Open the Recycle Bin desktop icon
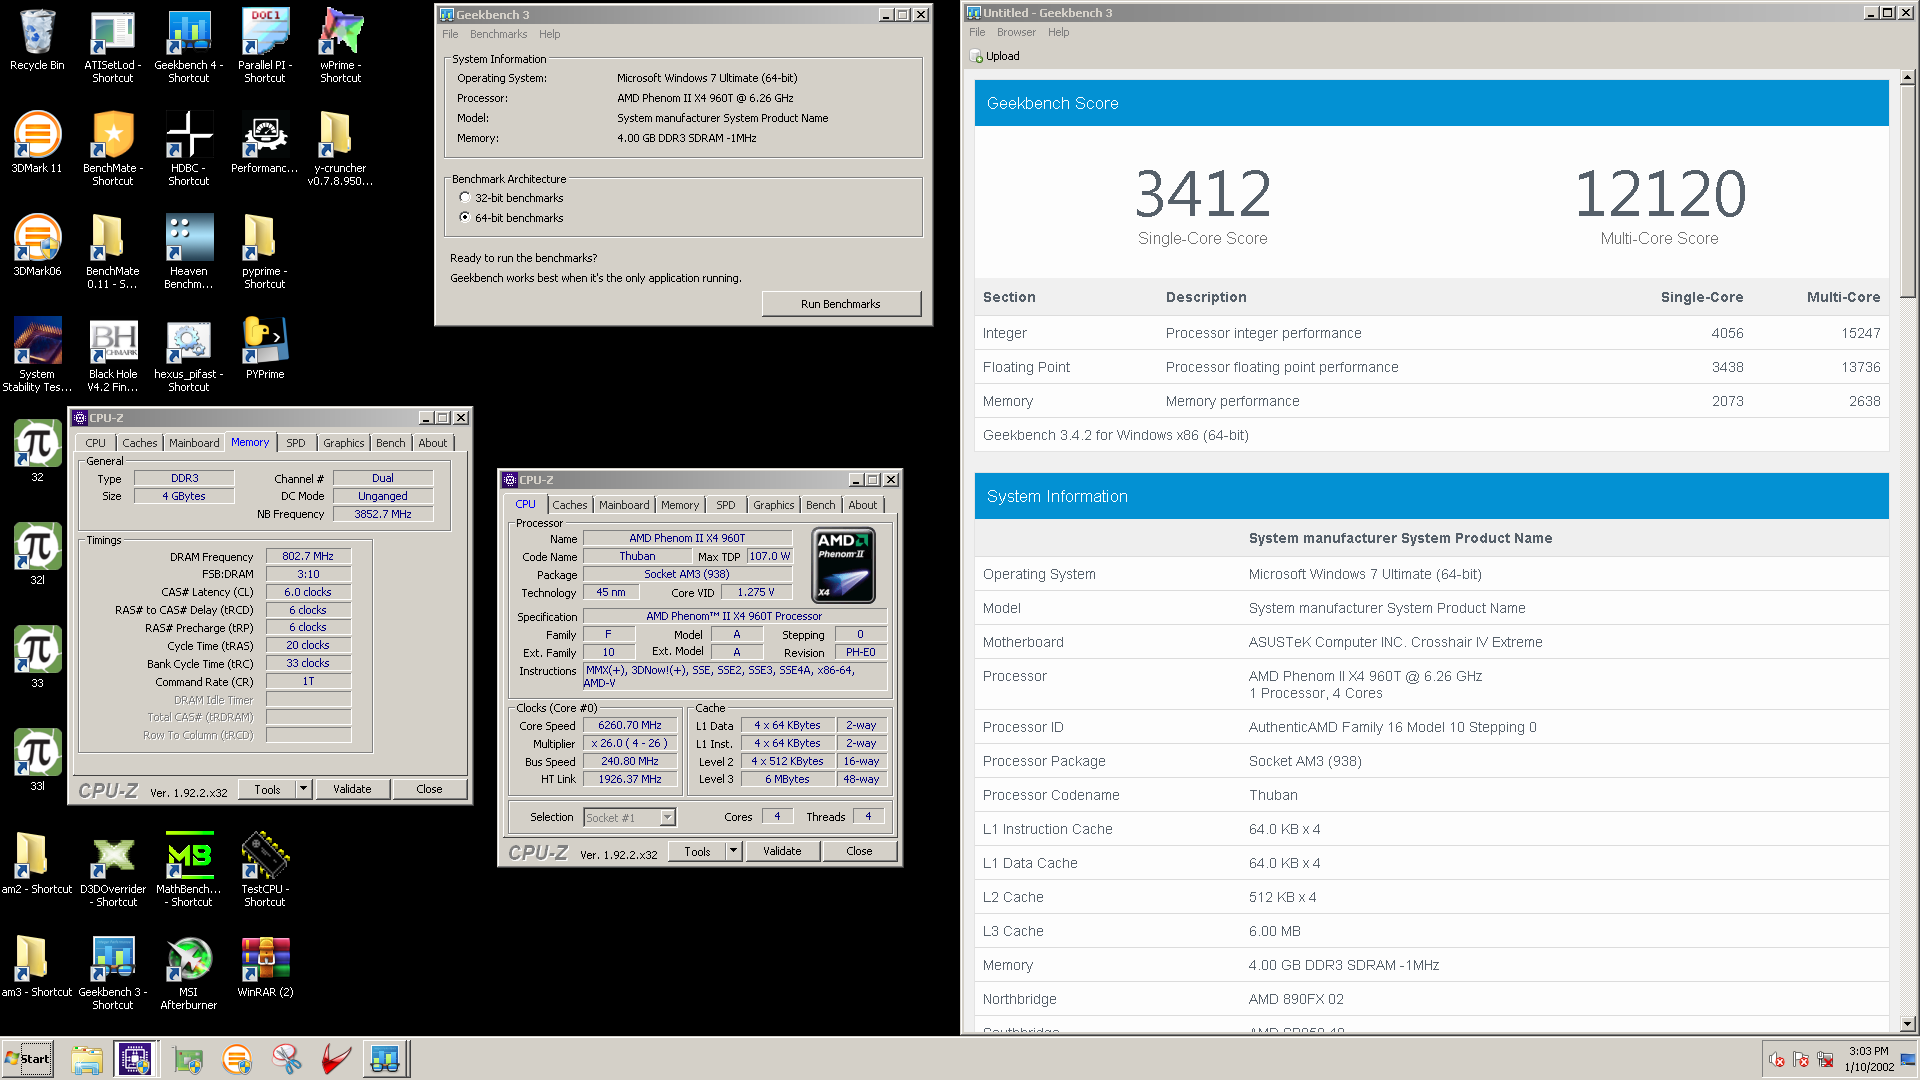Image resolution: width=1920 pixels, height=1080 pixels. coord(37,40)
